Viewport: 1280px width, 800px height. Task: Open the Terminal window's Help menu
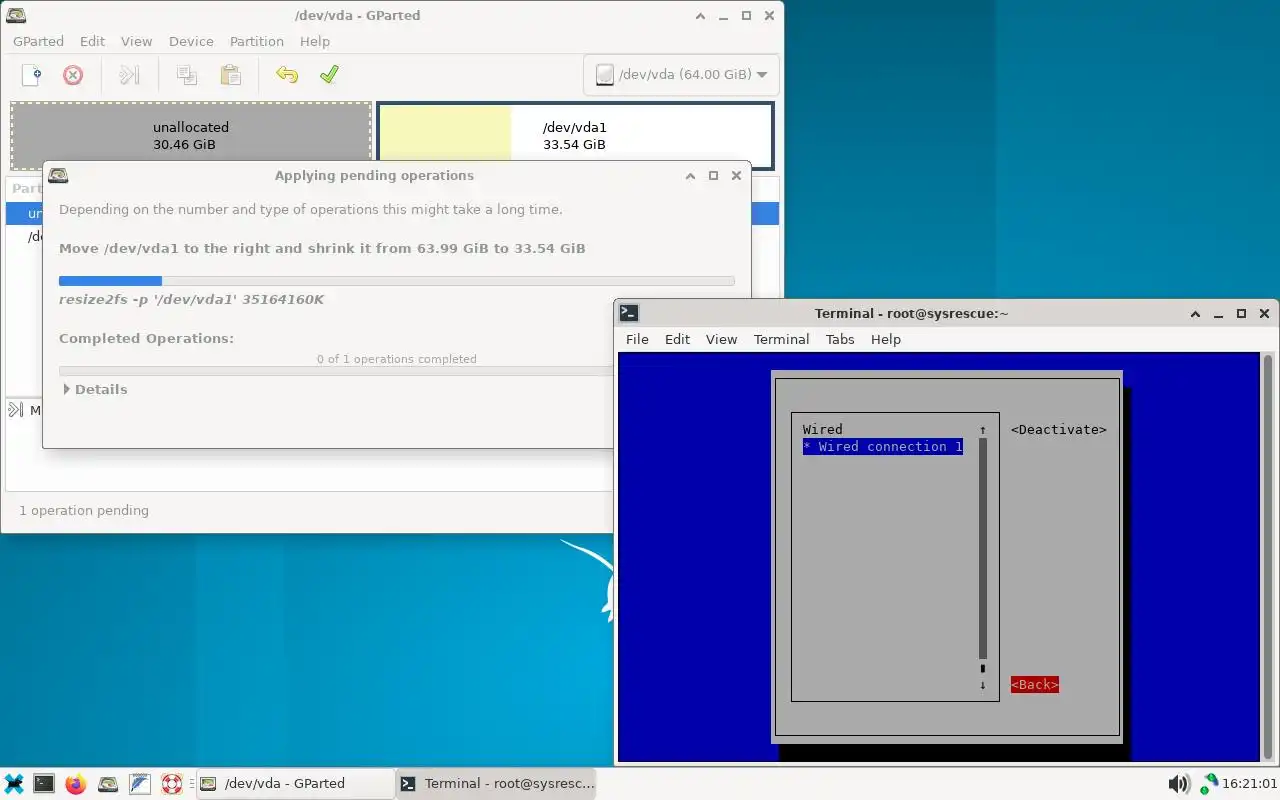click(886, 339)
